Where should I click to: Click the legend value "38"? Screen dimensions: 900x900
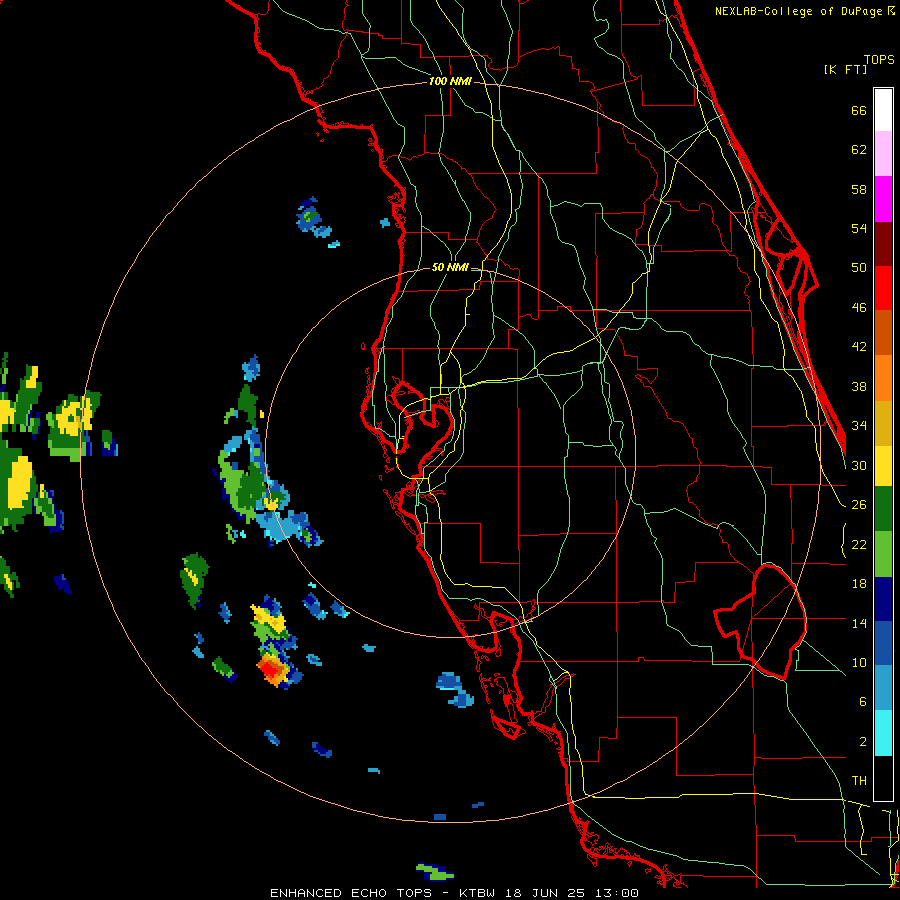coord(859,386)
